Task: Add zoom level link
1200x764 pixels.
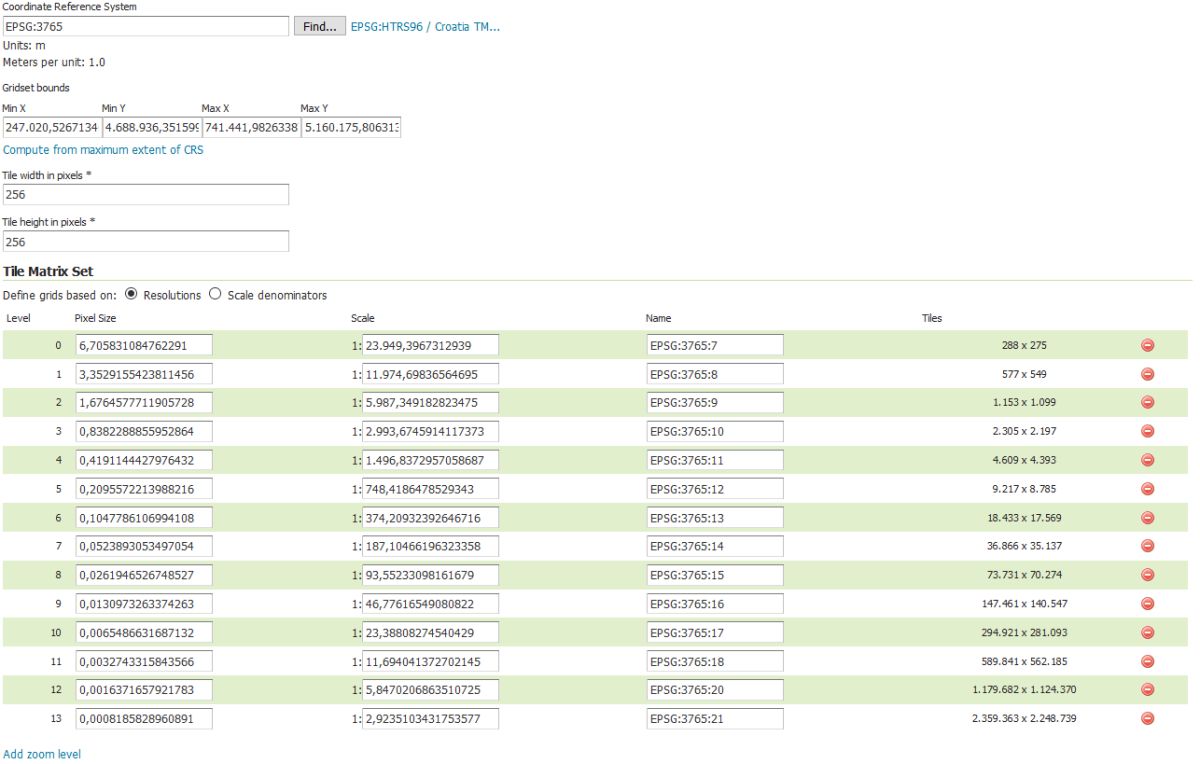Action: (42, 754)
